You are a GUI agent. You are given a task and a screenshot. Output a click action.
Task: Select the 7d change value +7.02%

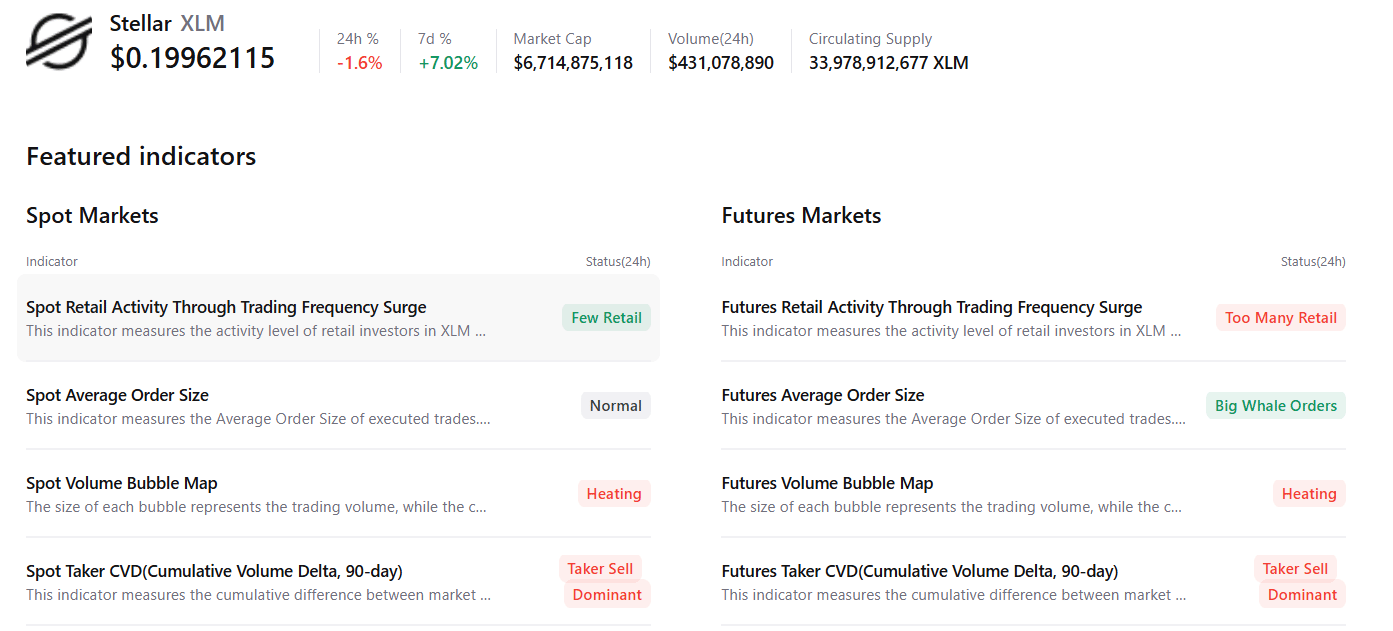coord(448,63)
